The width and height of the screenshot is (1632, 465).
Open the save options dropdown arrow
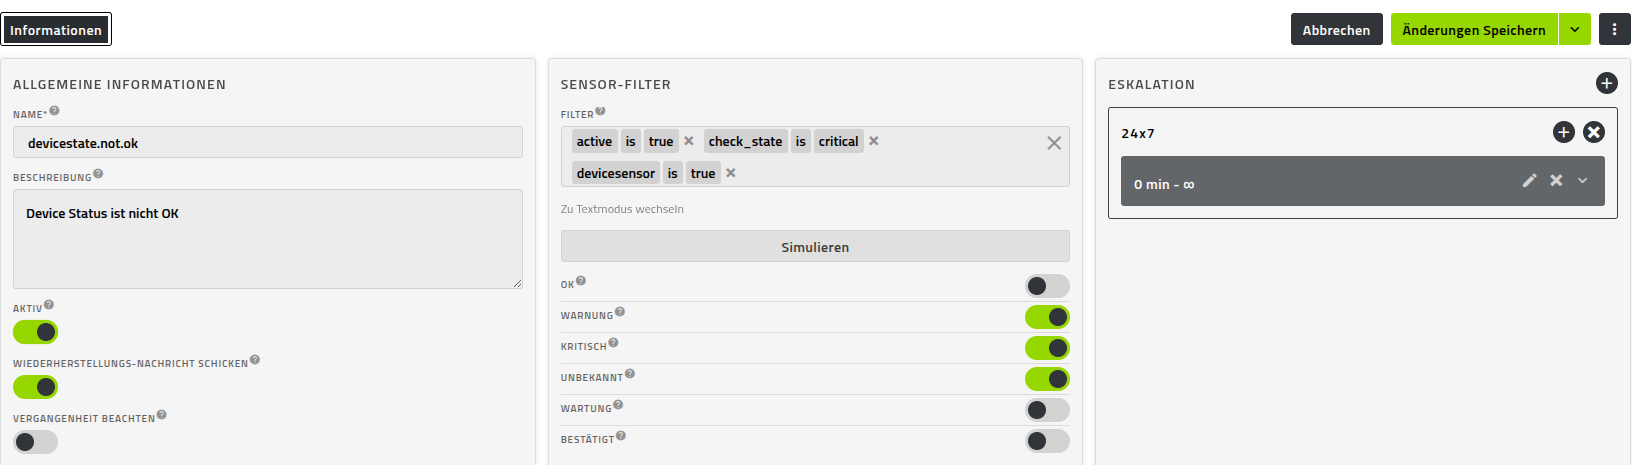tap(1574, 30)
